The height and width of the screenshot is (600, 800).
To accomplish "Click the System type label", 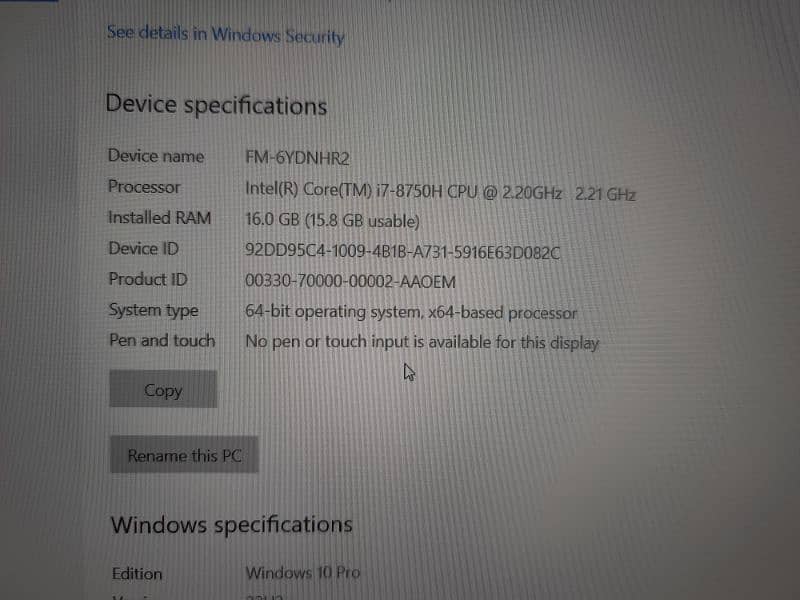I will [154, 310].
